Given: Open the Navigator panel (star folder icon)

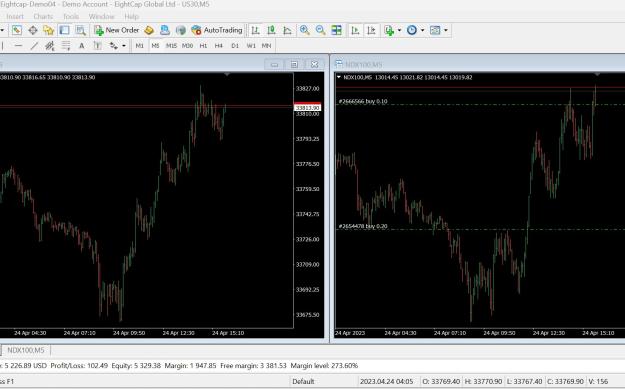Looking at the screenshot, I should [49, 30].
